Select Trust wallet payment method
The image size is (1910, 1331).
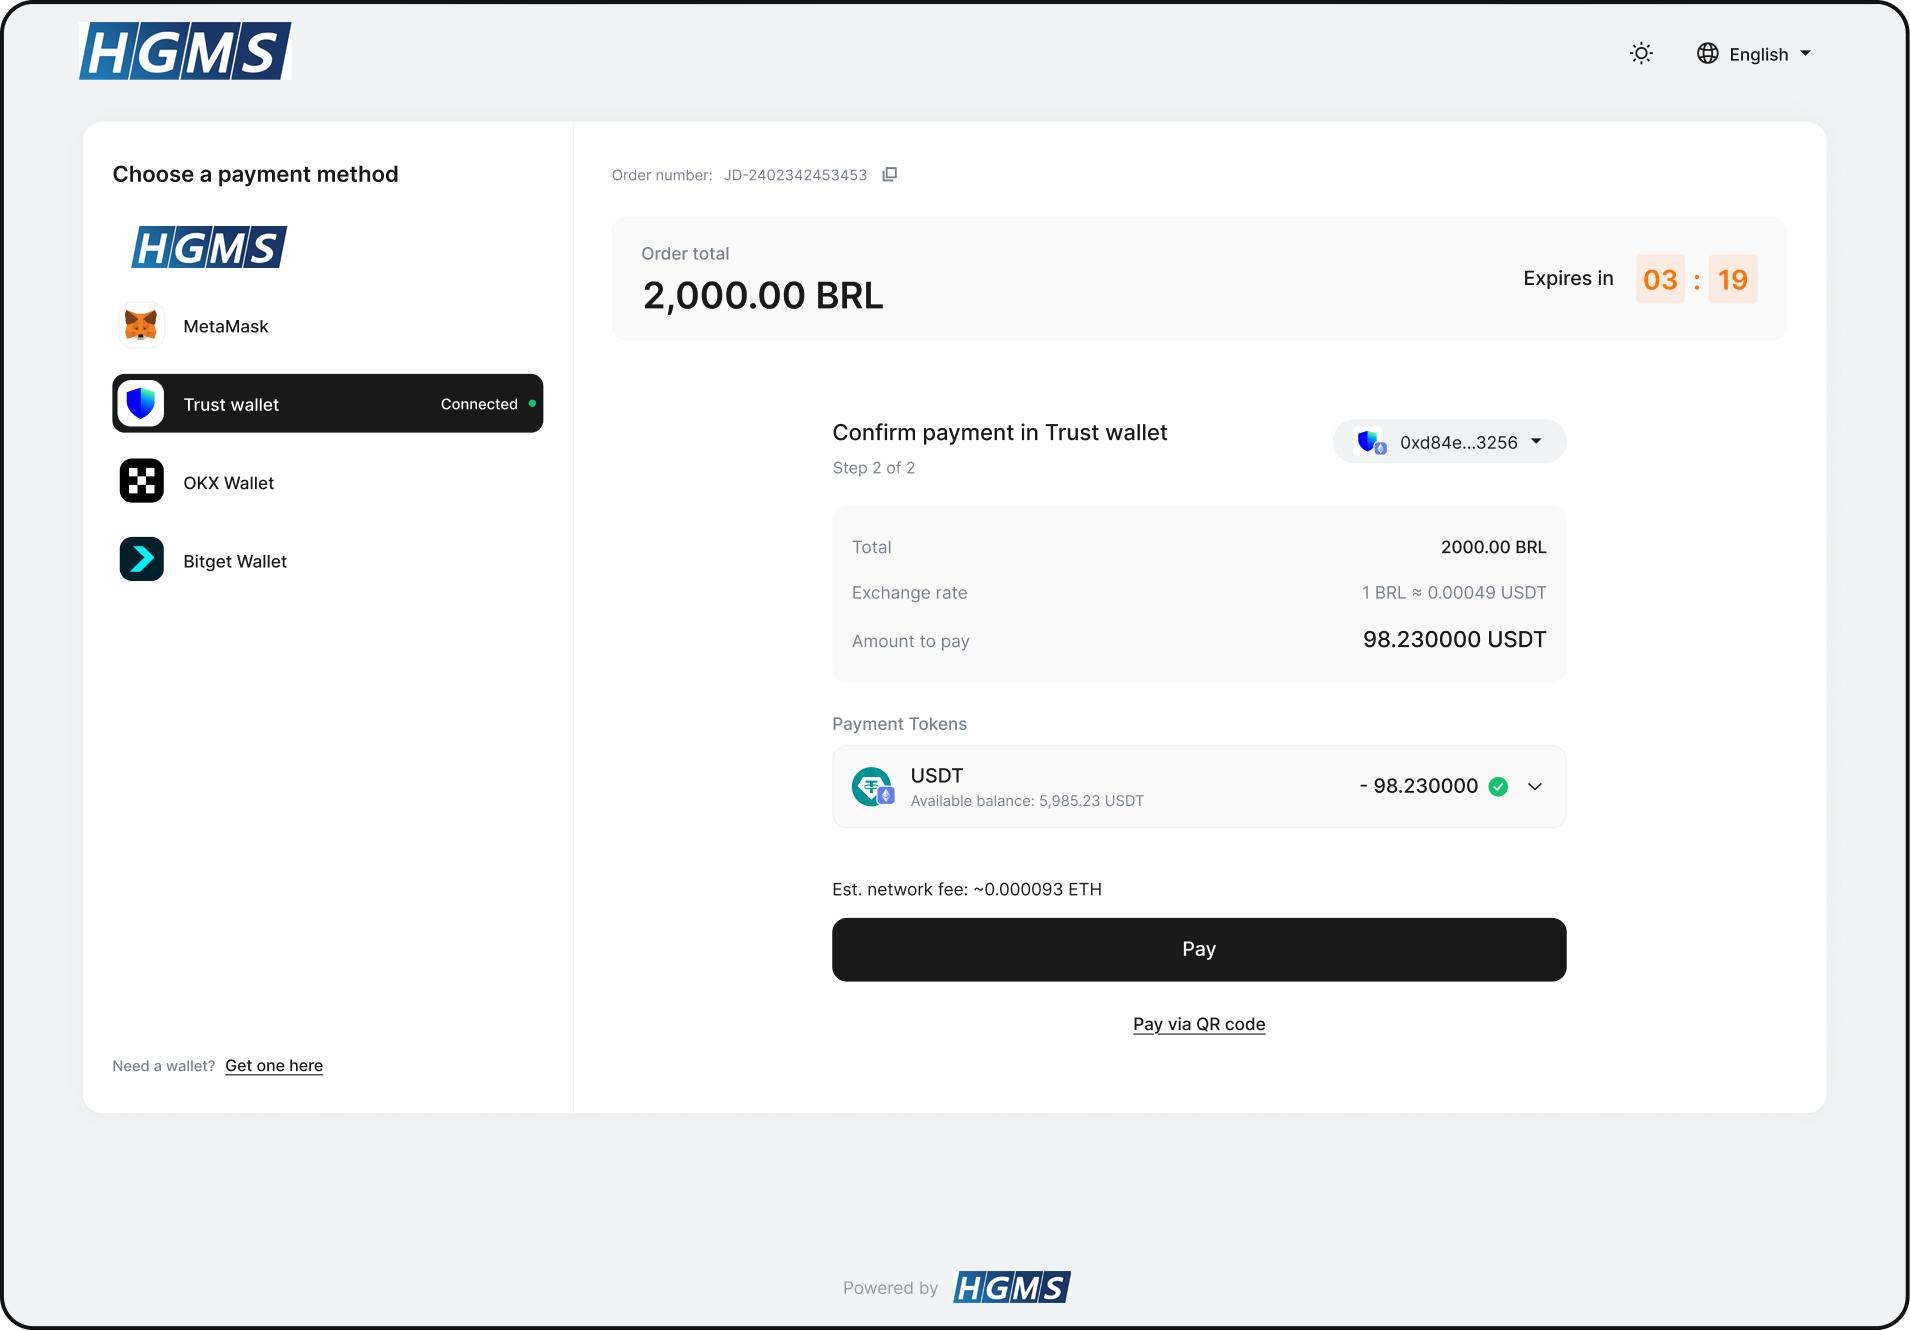tap(328, 404)
